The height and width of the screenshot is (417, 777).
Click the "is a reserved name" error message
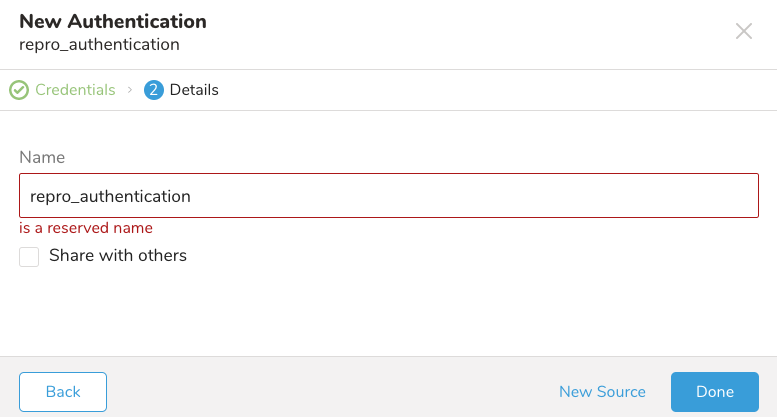coord(86,228)
